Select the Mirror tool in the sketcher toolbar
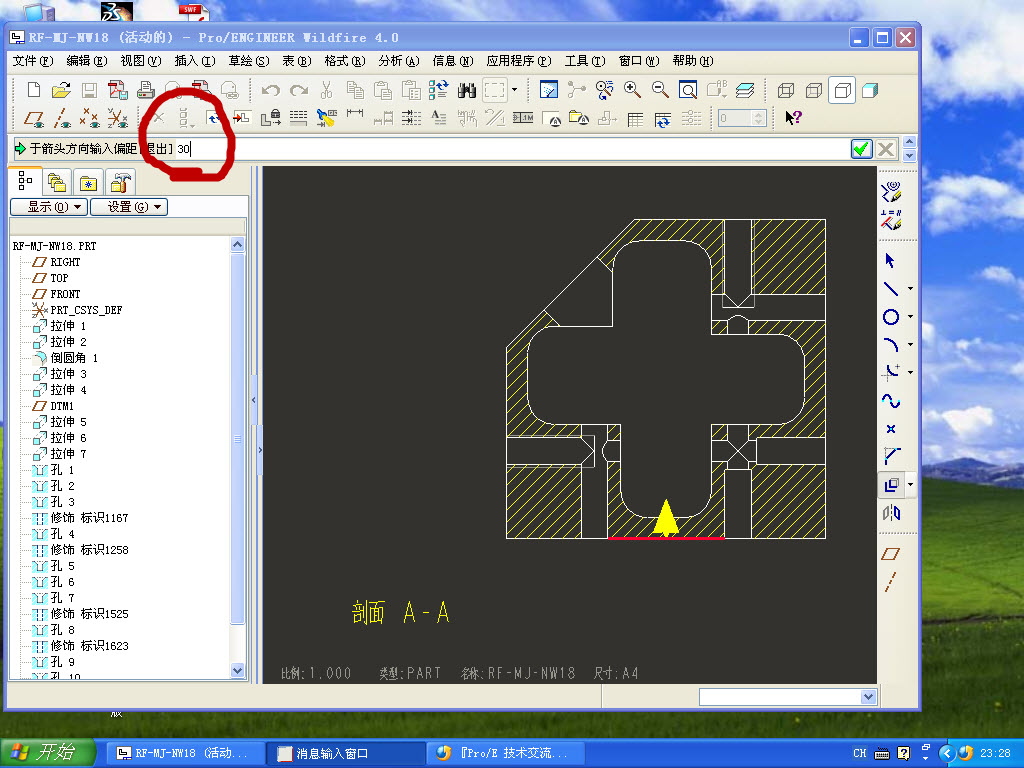The height and width of the screenshot is (768, 1024). (891, 513)
